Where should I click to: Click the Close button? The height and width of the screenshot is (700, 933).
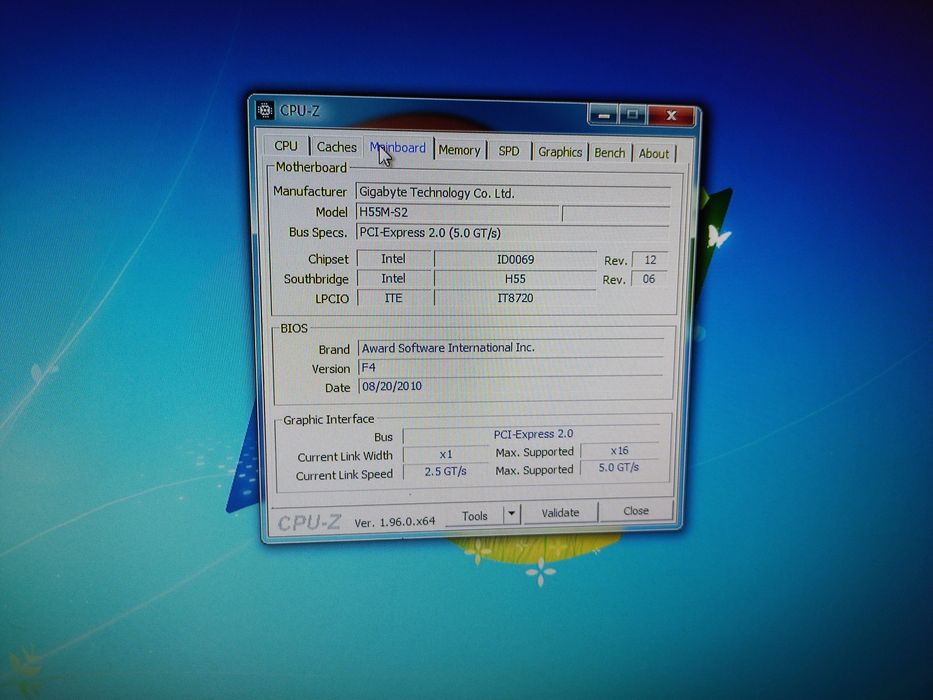click(x=635, y=511)
